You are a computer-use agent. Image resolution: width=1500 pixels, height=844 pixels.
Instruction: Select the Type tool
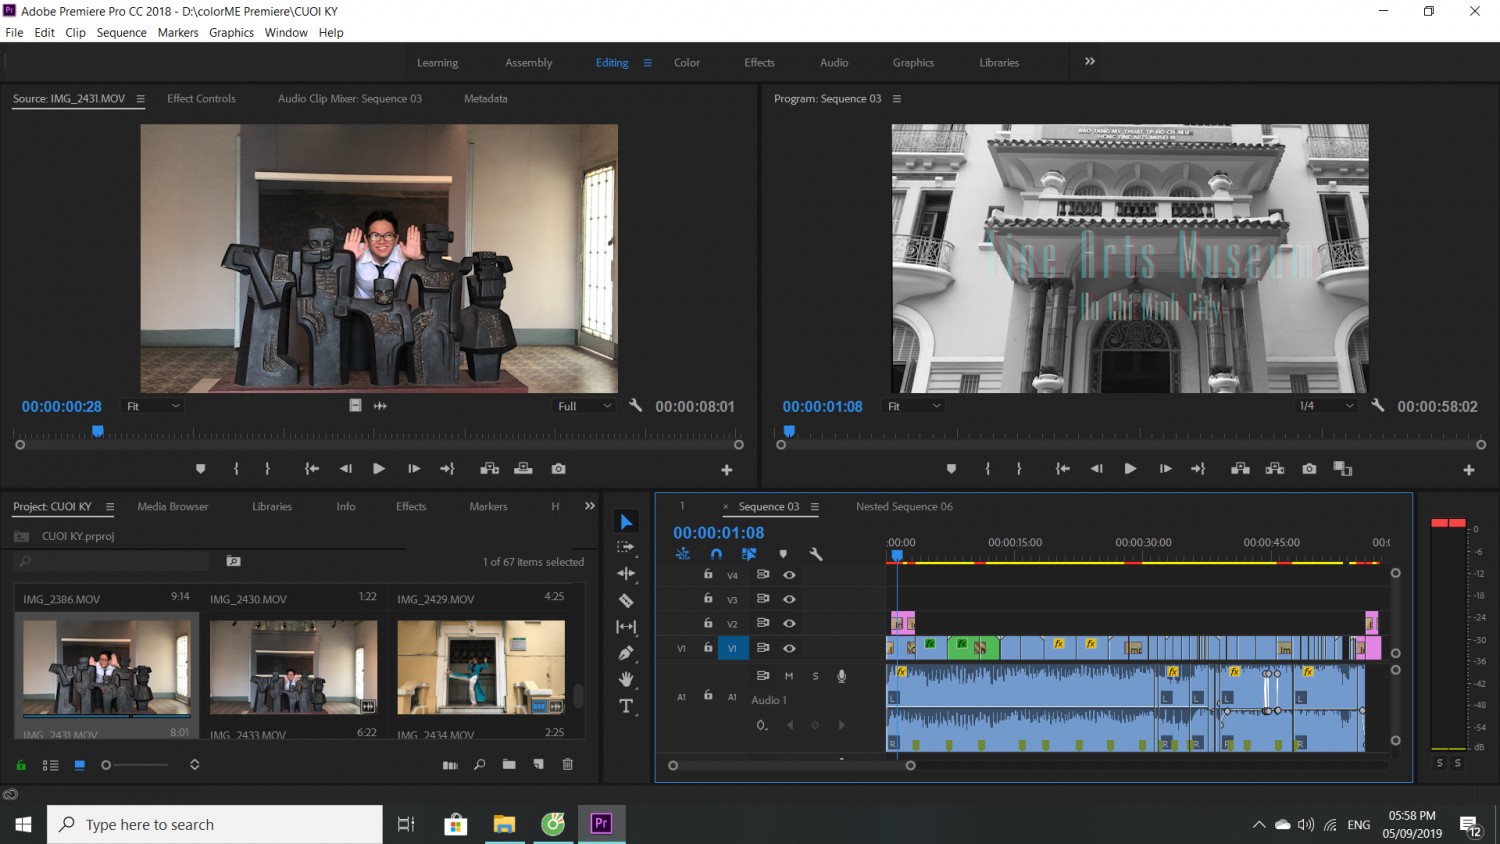(x=626, y=706)
